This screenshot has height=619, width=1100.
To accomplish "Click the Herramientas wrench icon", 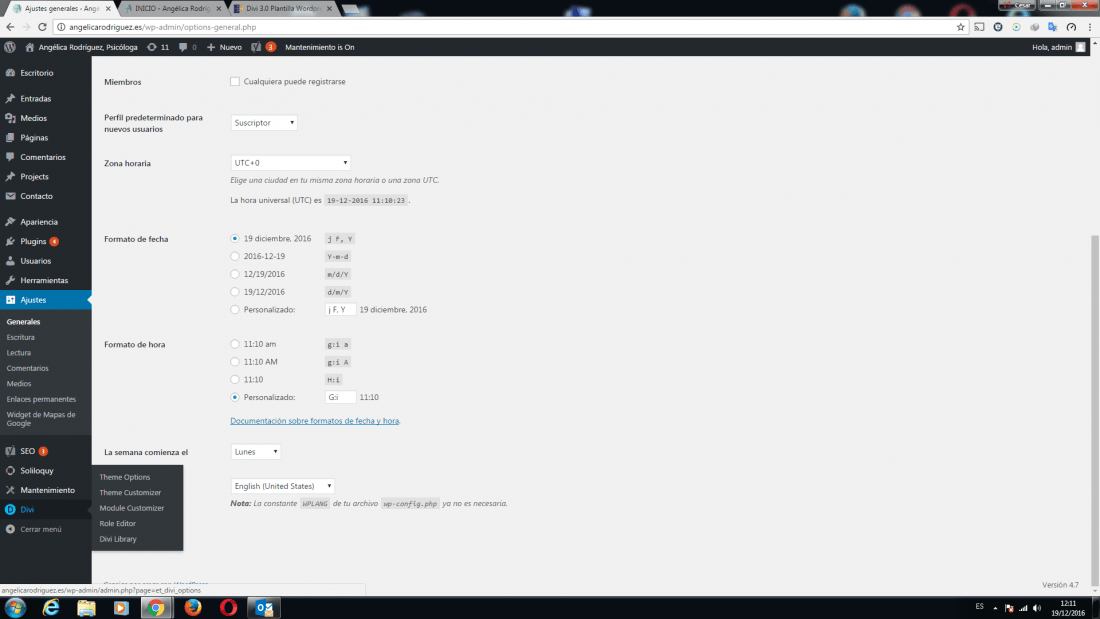I will pos(11,280).
